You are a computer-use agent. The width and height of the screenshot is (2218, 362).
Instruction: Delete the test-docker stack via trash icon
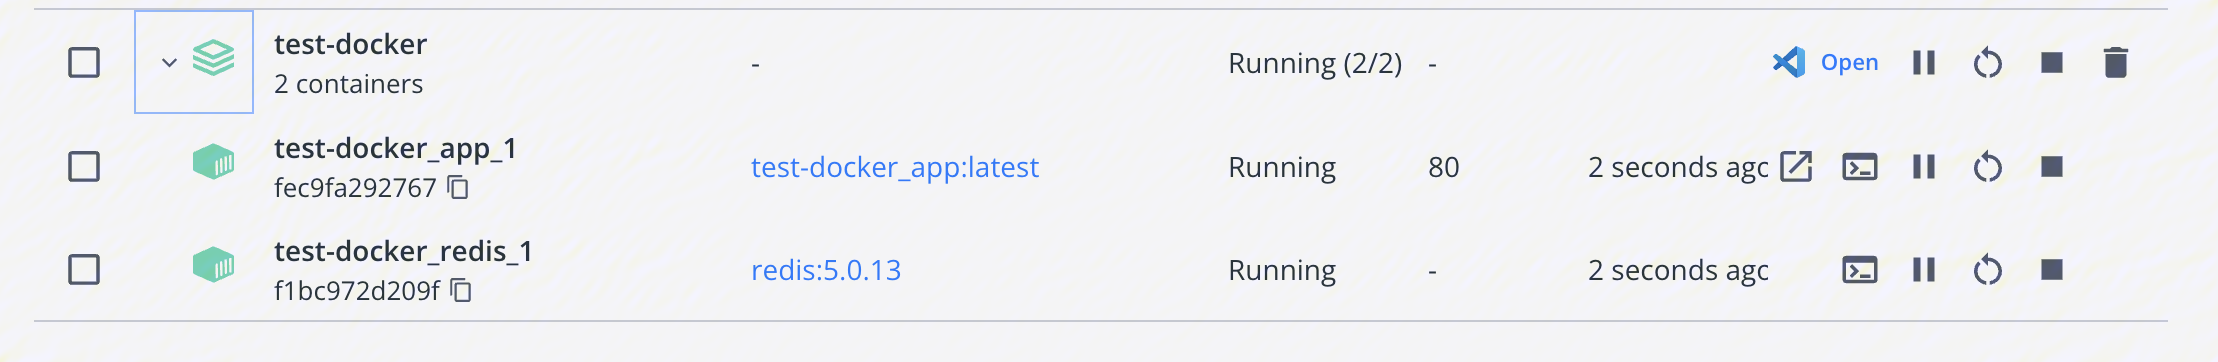pos(2116,63)
